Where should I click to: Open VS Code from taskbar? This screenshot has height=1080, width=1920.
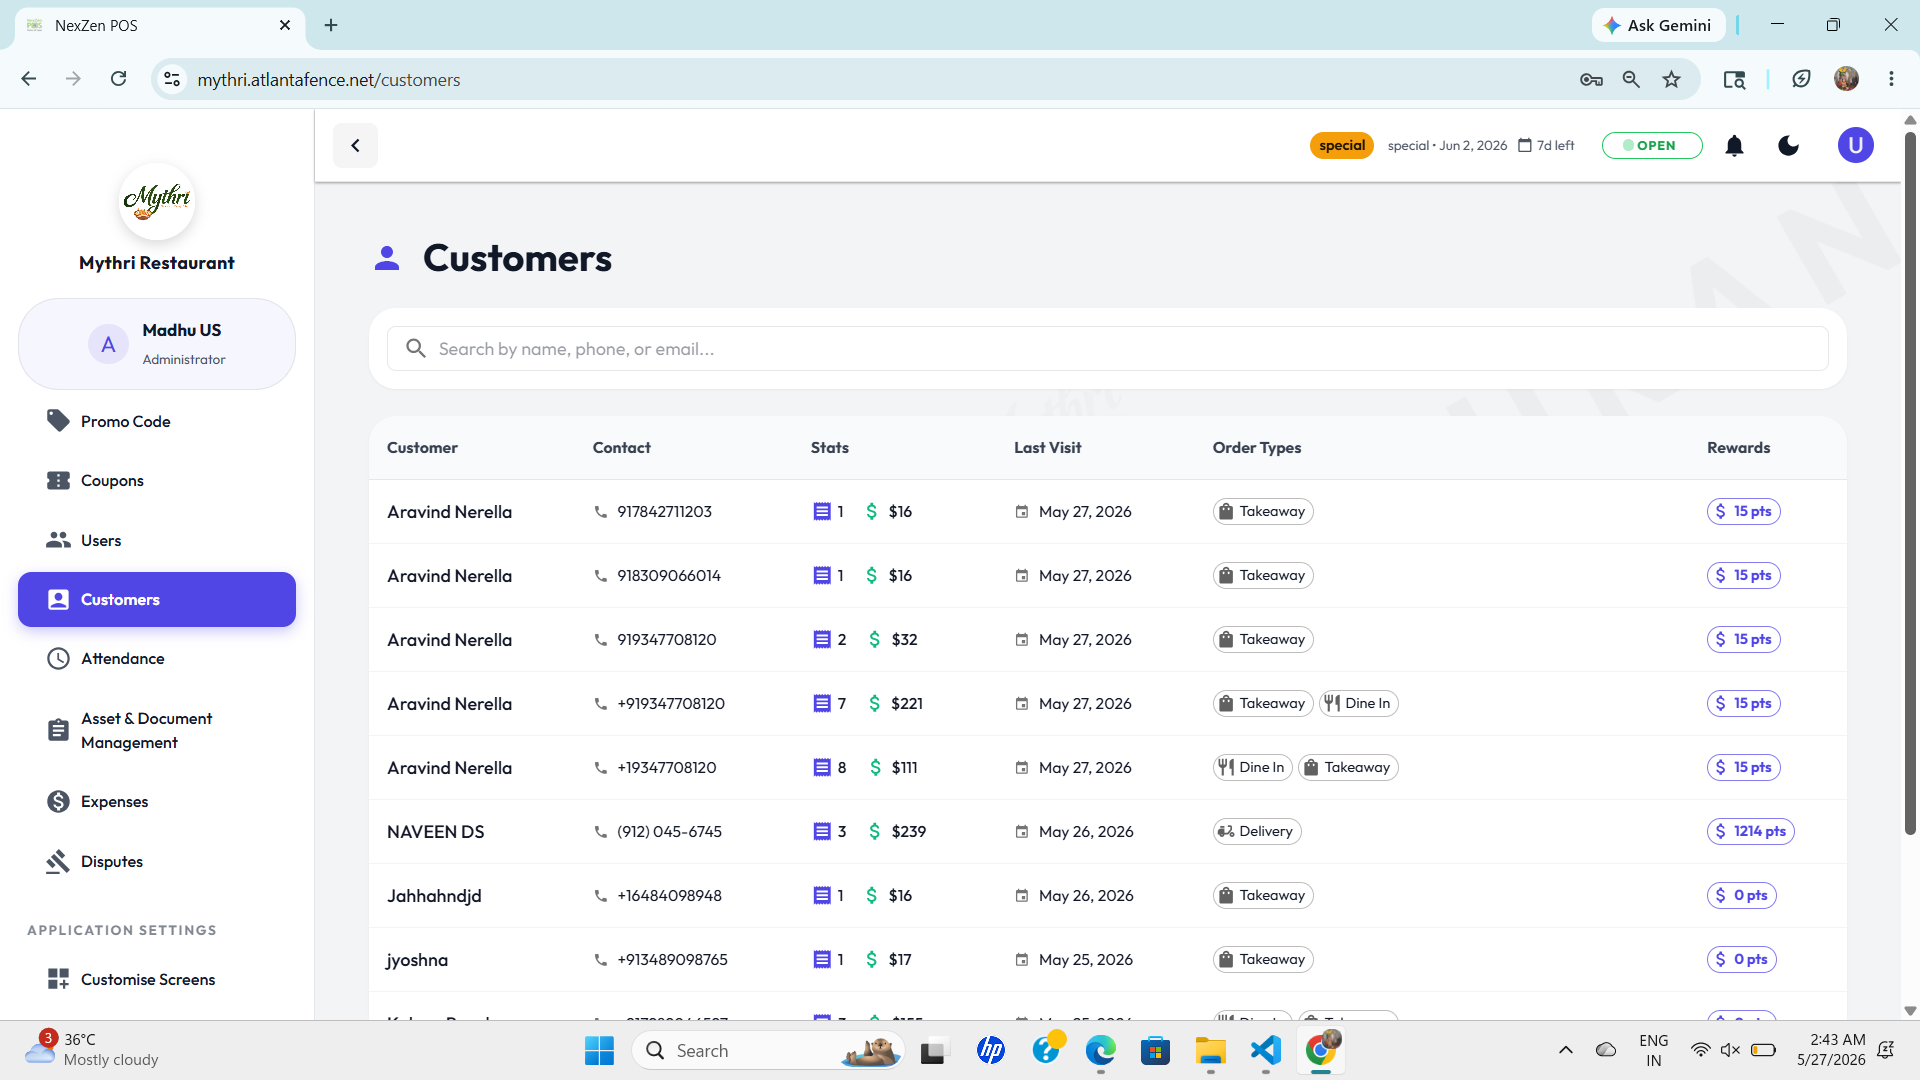(1265, 1051)
